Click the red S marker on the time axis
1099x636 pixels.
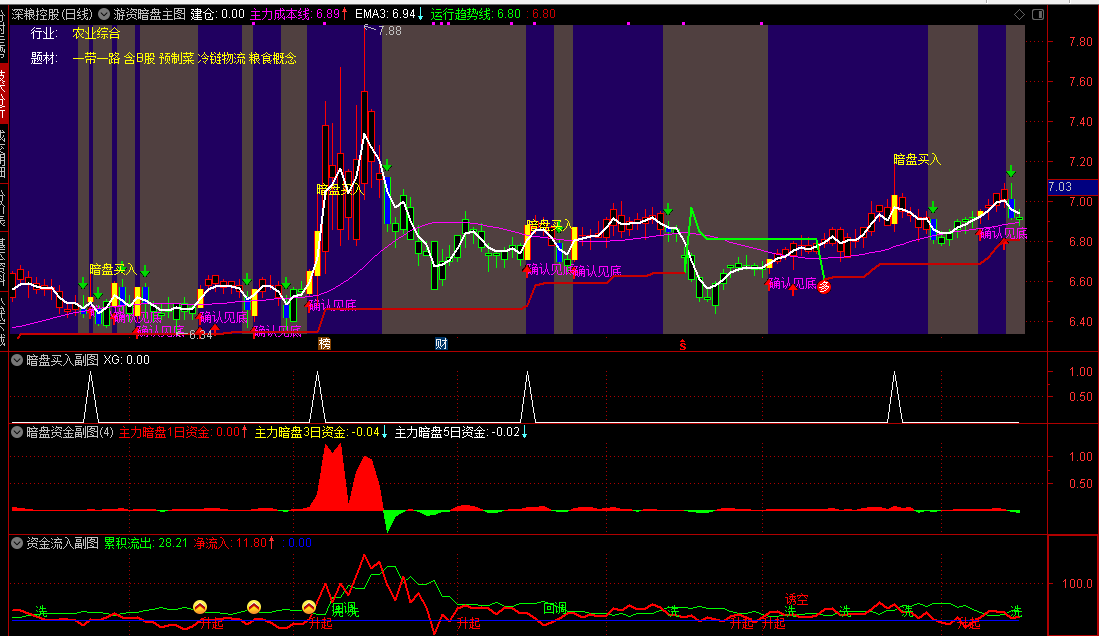coord(683,345)
